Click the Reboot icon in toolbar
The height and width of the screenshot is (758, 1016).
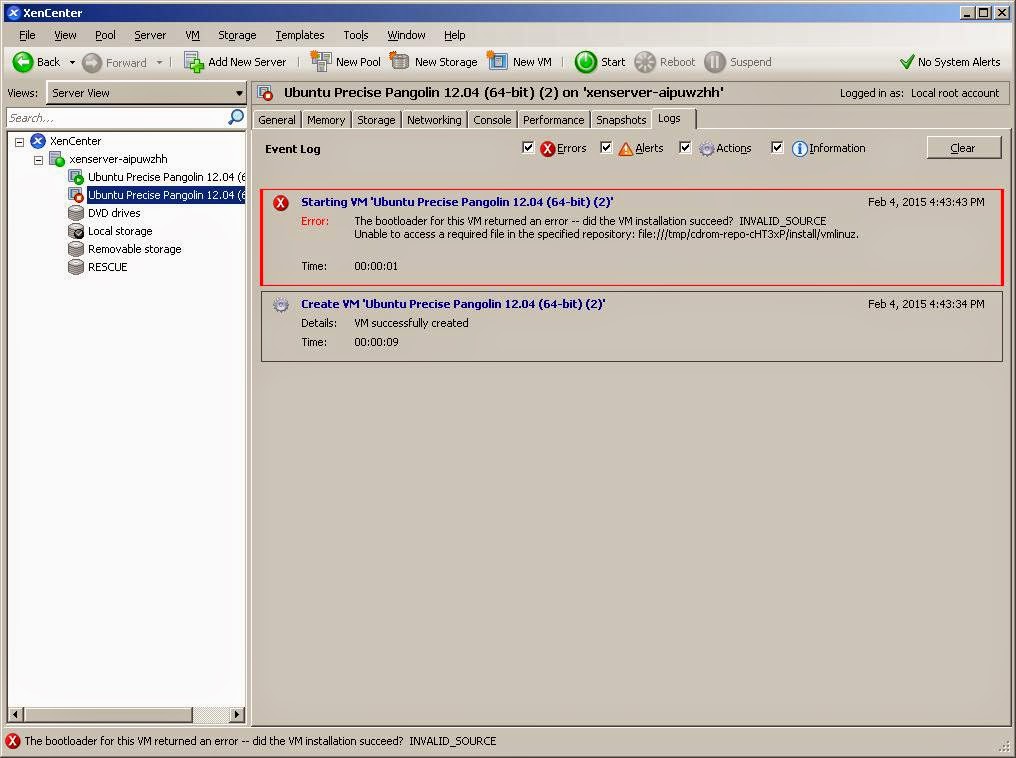(x=645, y=62)
